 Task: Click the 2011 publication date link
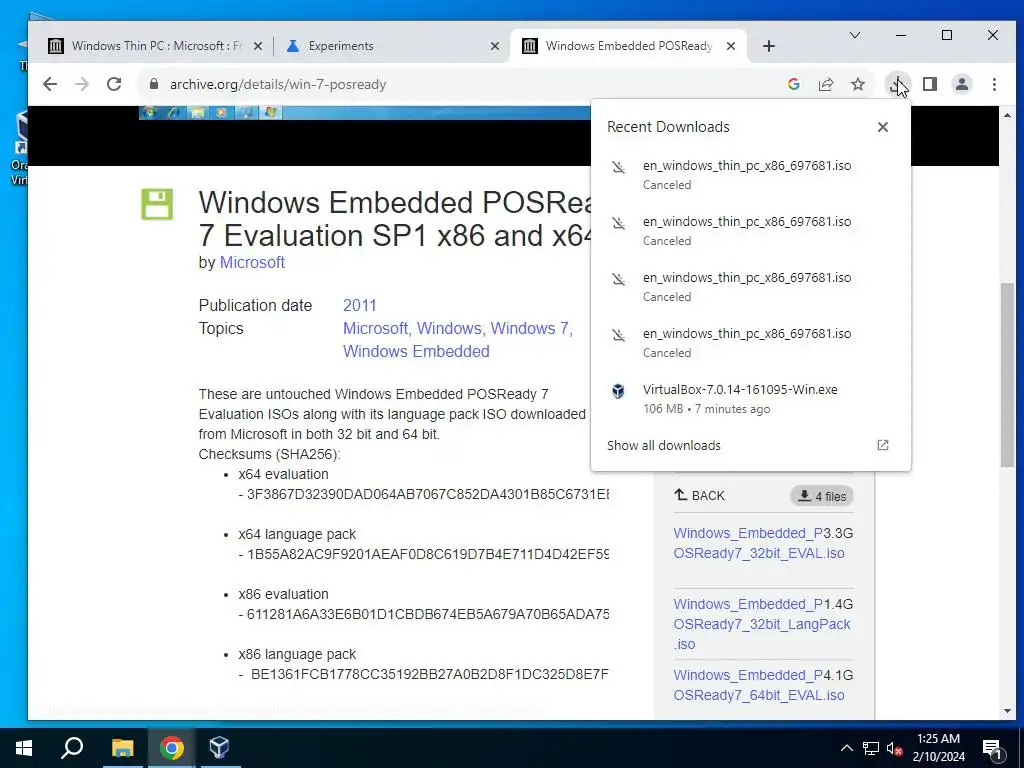click(x=360, y=306)
